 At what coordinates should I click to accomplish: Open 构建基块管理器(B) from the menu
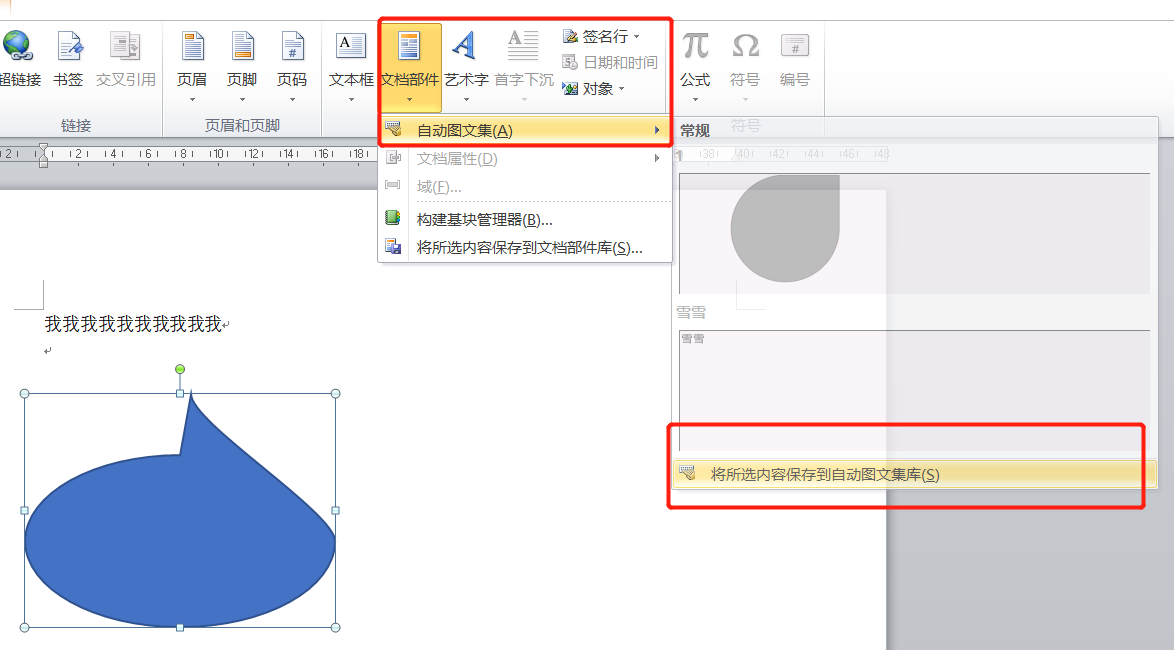point(484,220)
